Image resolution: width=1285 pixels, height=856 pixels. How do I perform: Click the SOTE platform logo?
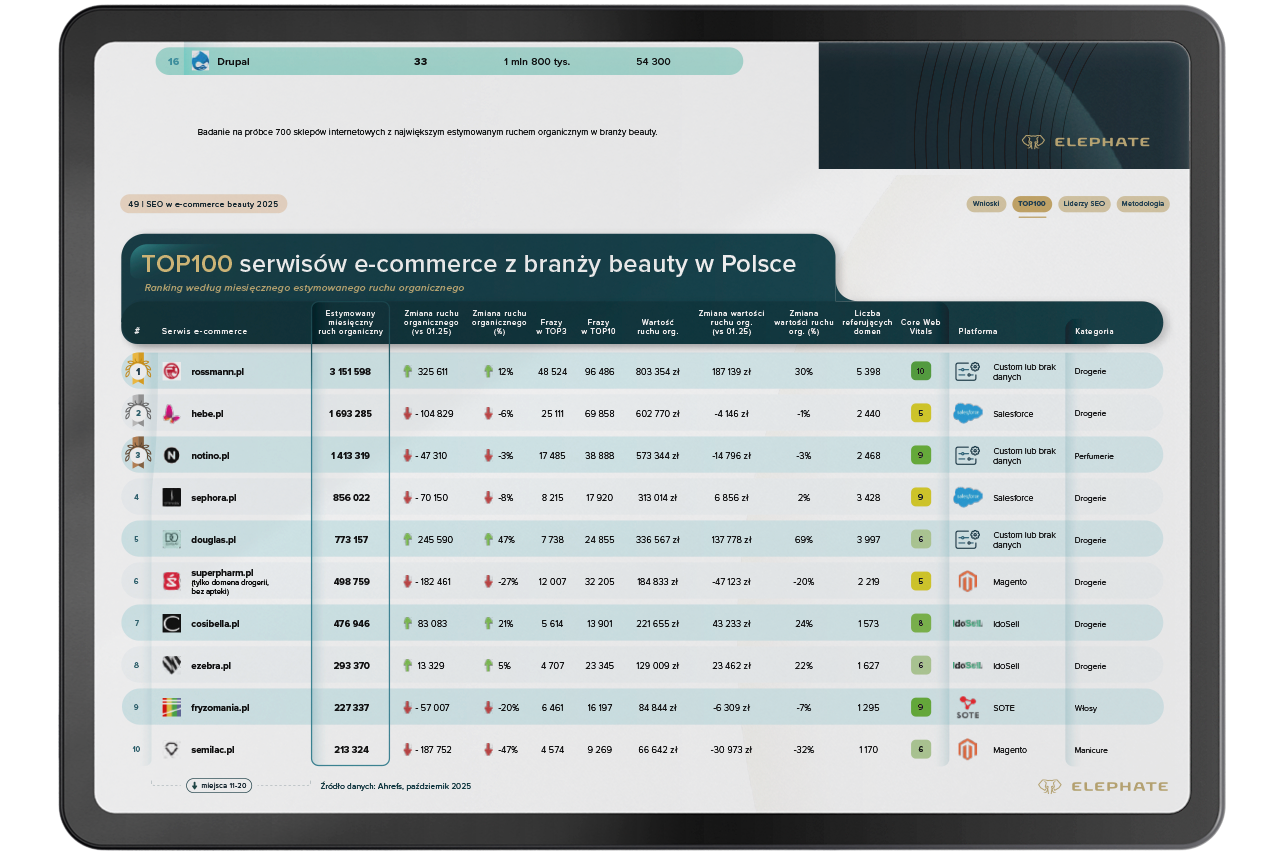[967, 708]
